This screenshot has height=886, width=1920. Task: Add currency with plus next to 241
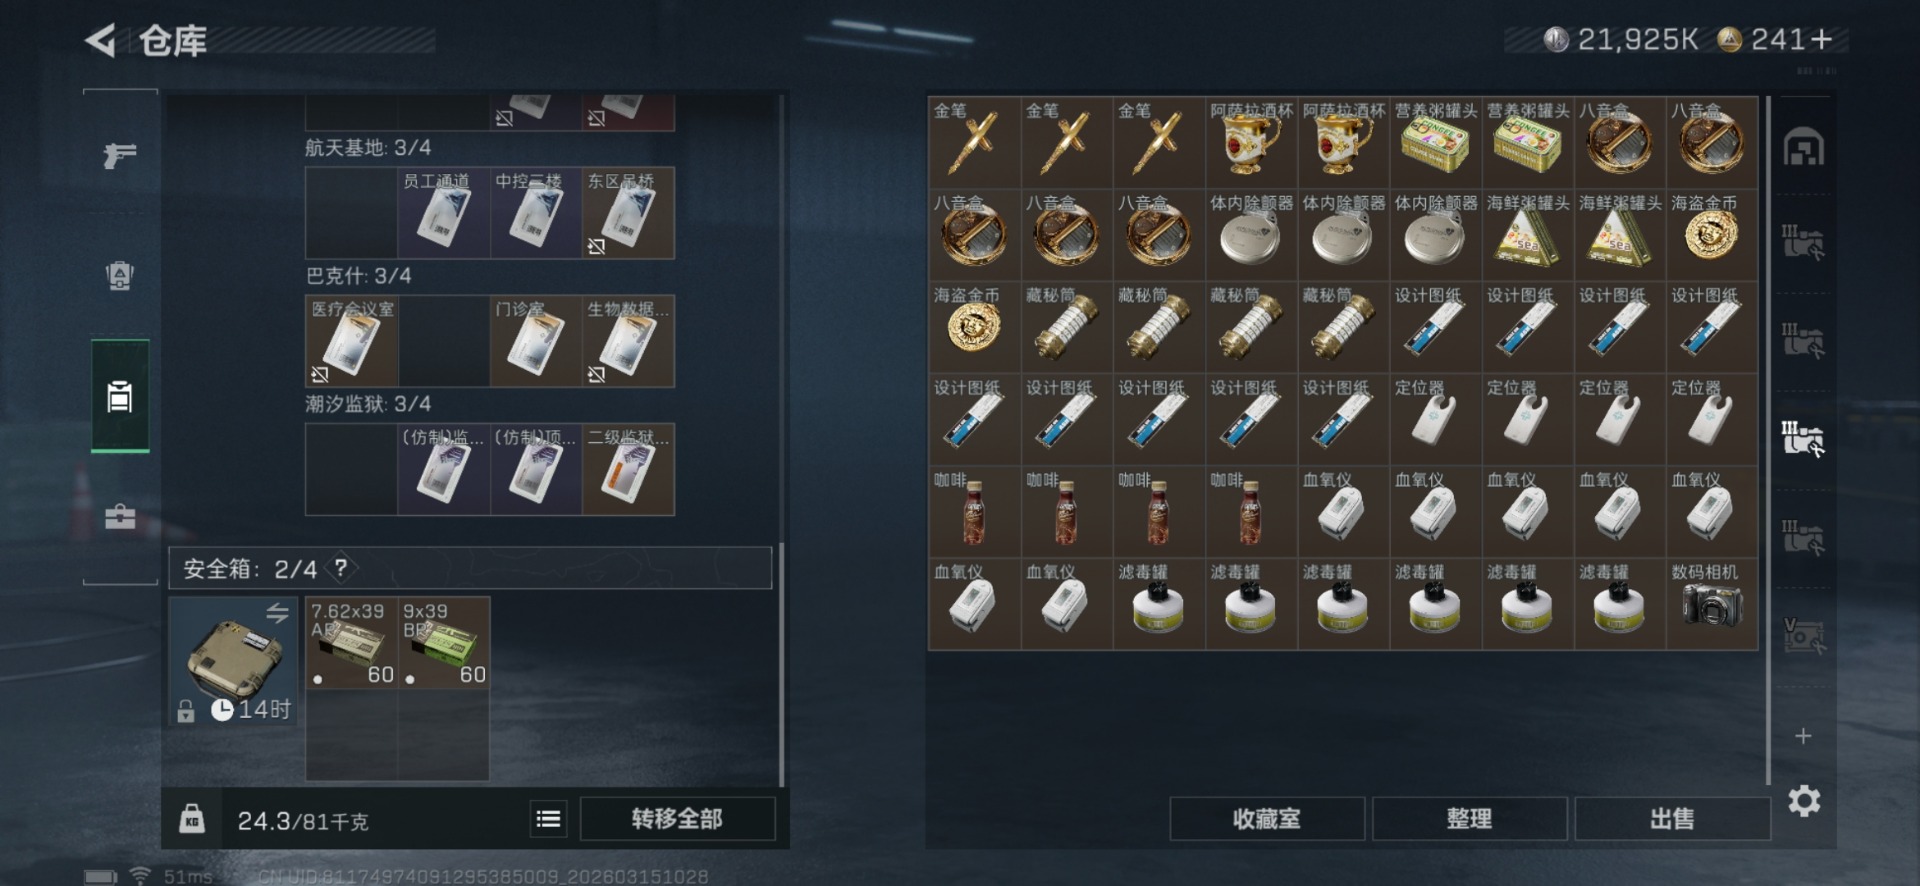[x=1821, y=39]
